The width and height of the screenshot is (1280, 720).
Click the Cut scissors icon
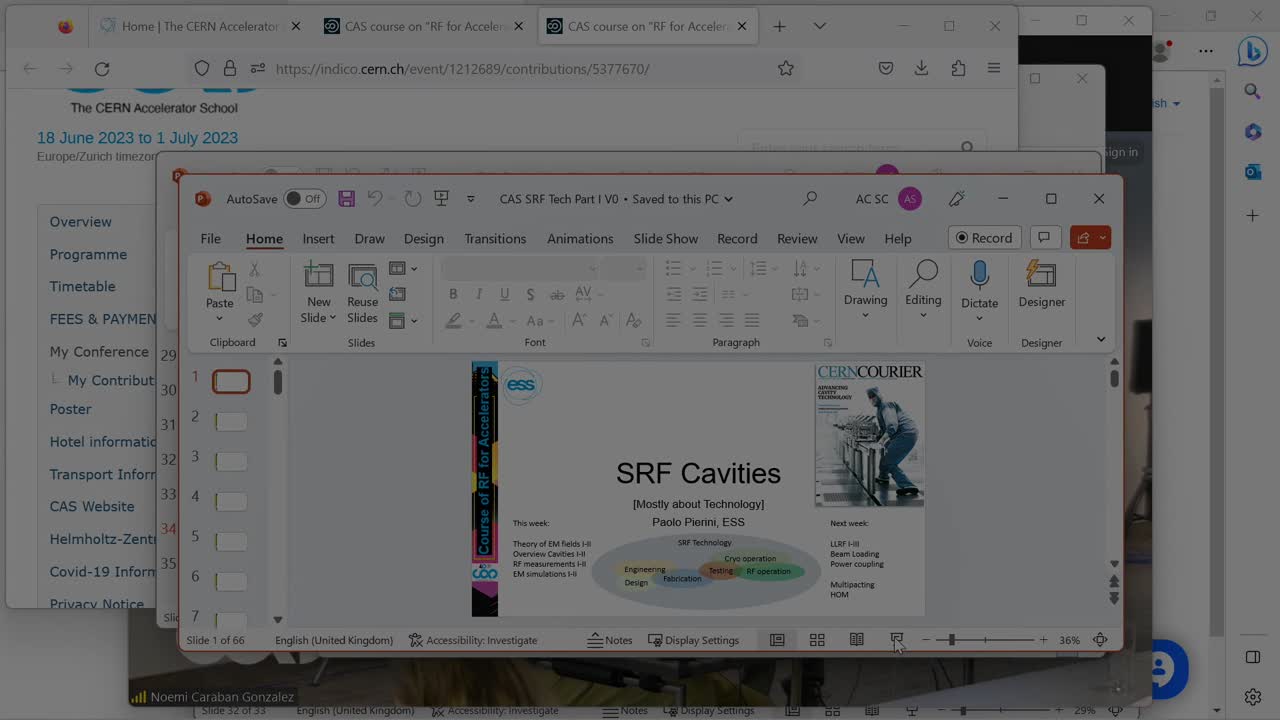click(x=255, y=270)
